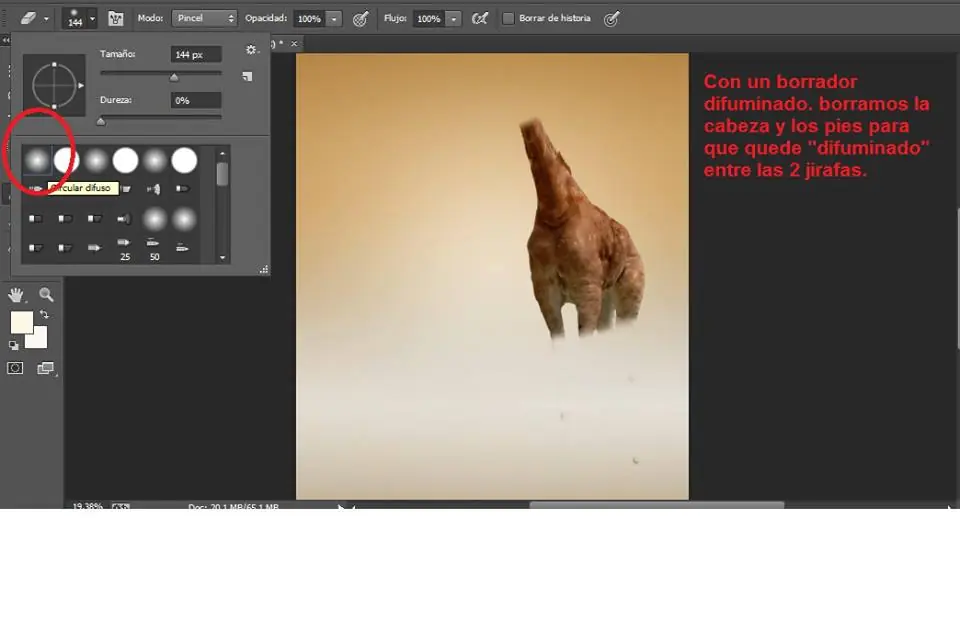Collapse the tools panel double arrows
960x621 pixels.
click(6, 40)
